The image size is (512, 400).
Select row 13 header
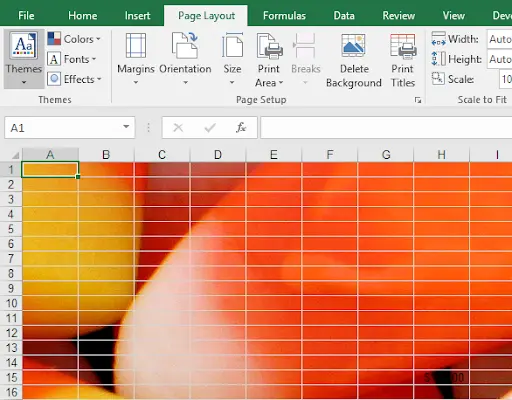point(11,348)
